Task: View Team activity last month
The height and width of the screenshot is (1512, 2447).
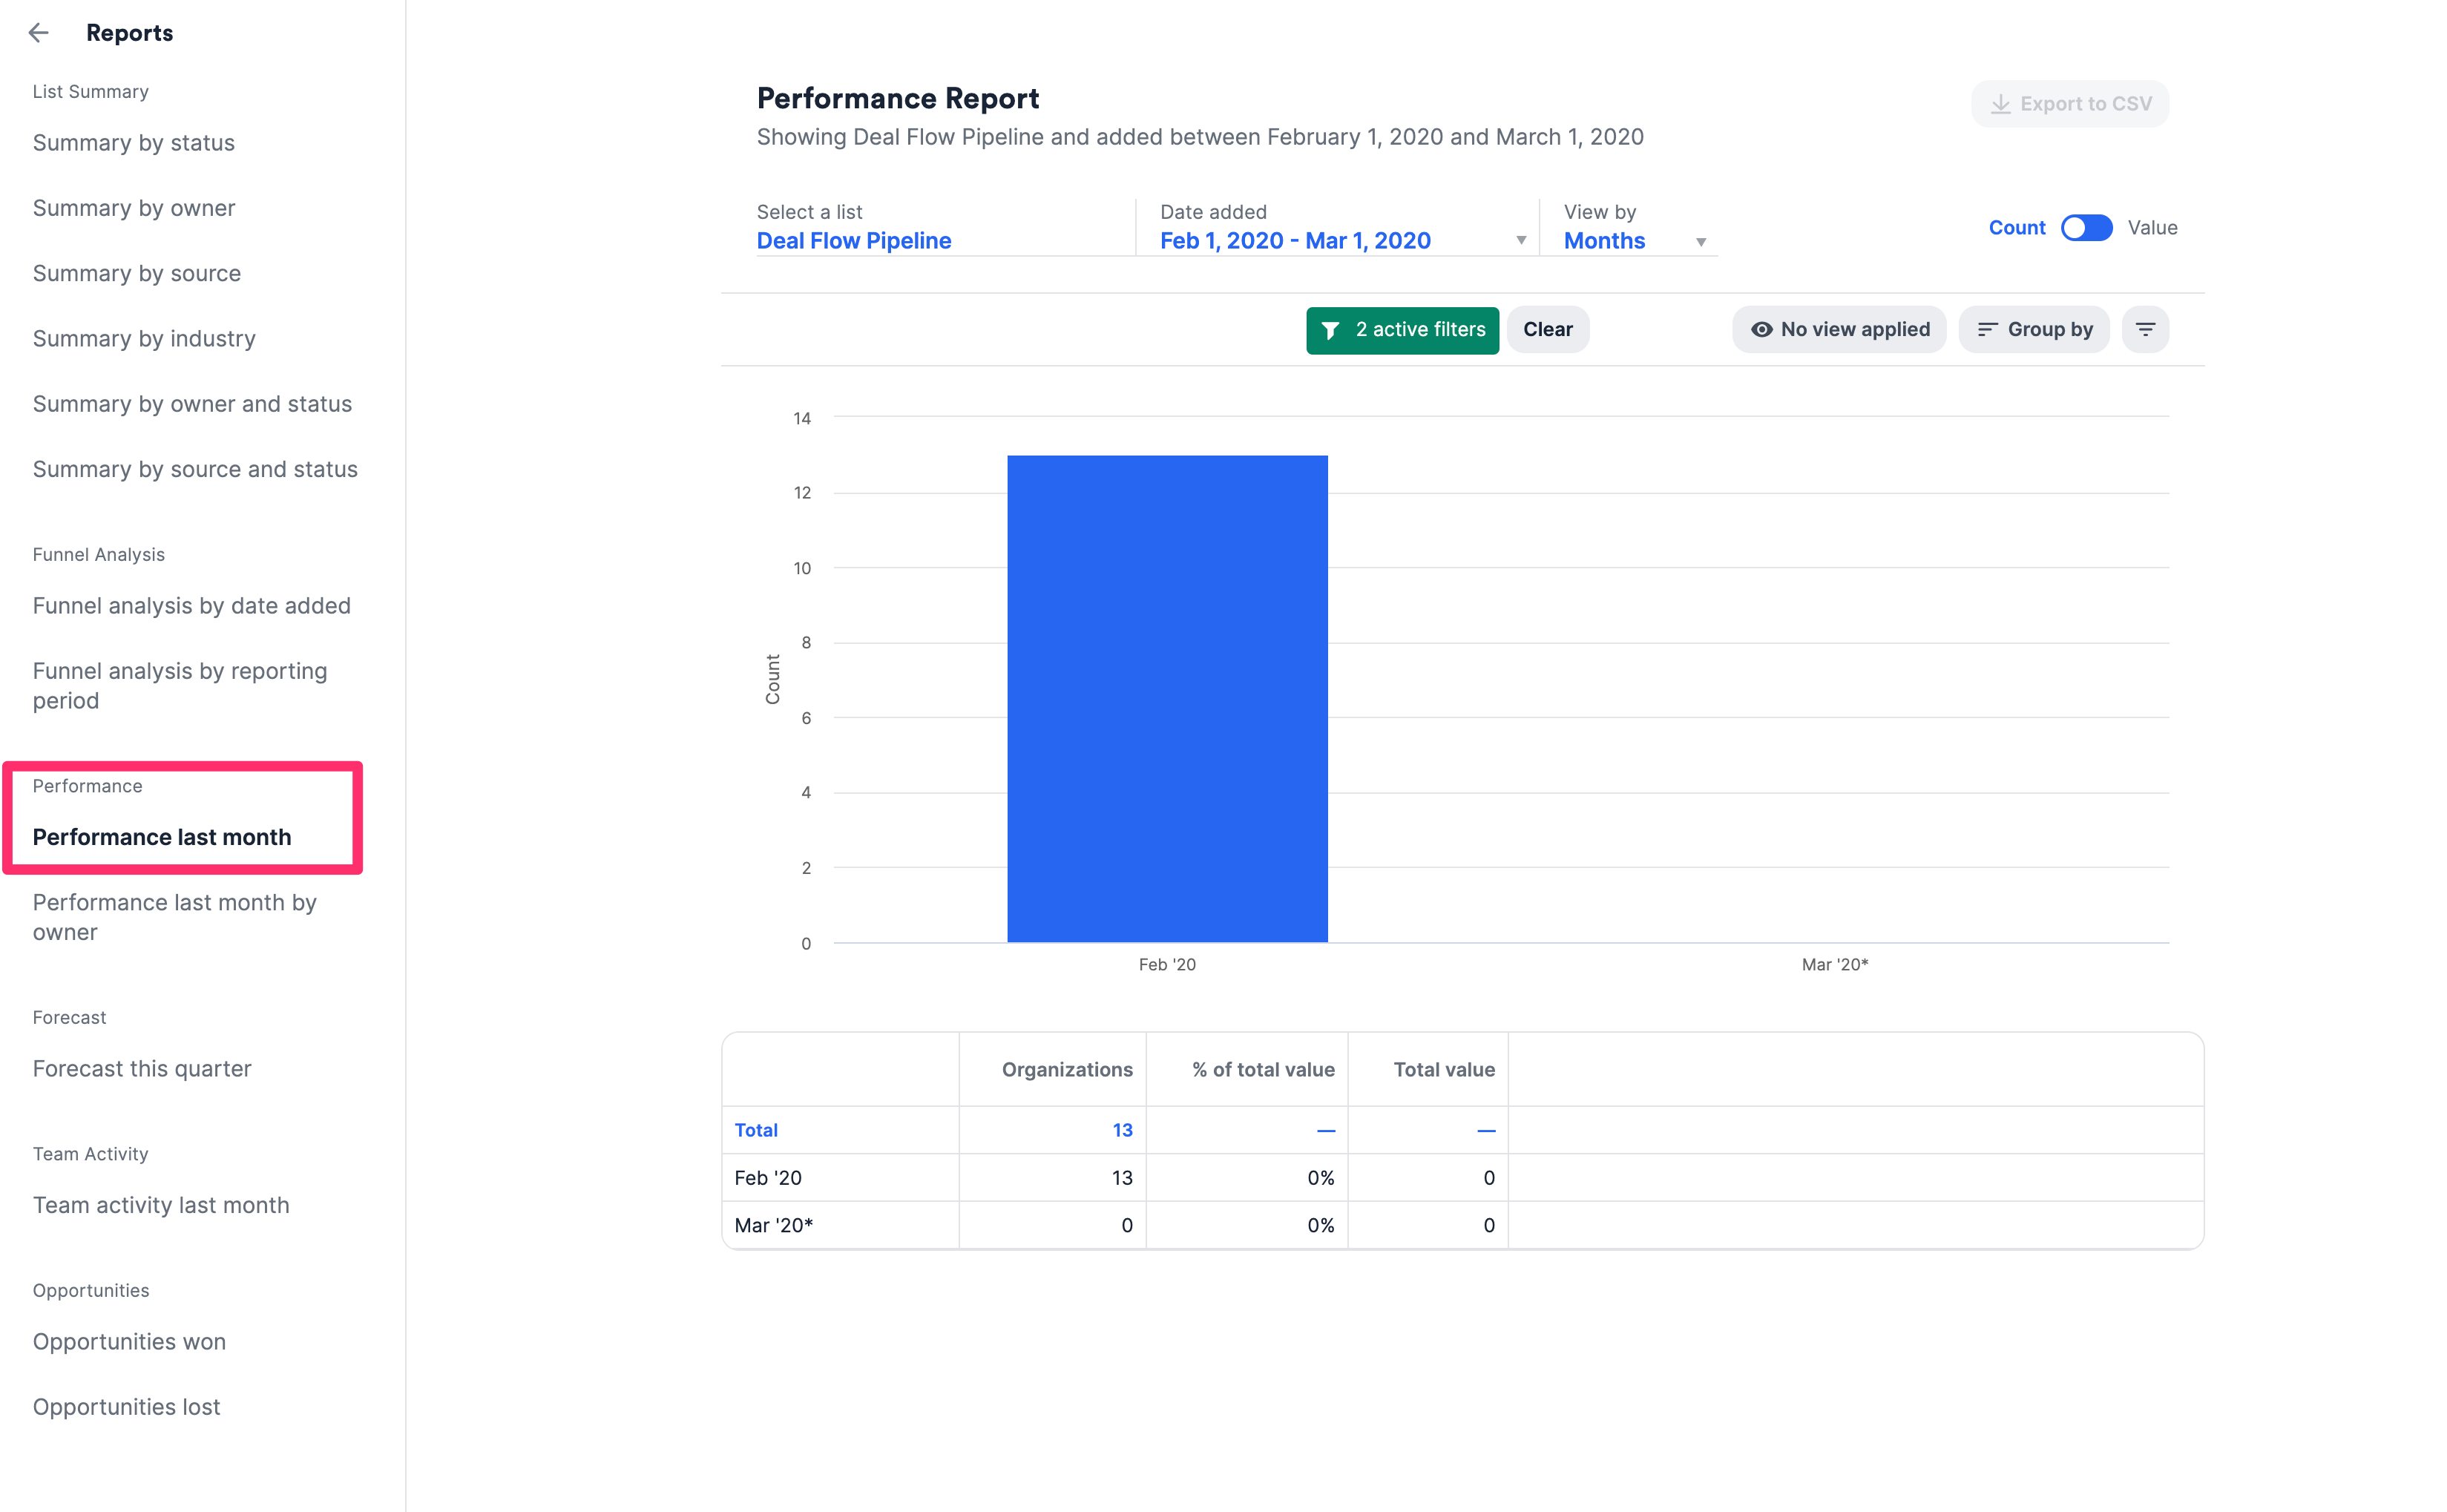Action: 161,1205
